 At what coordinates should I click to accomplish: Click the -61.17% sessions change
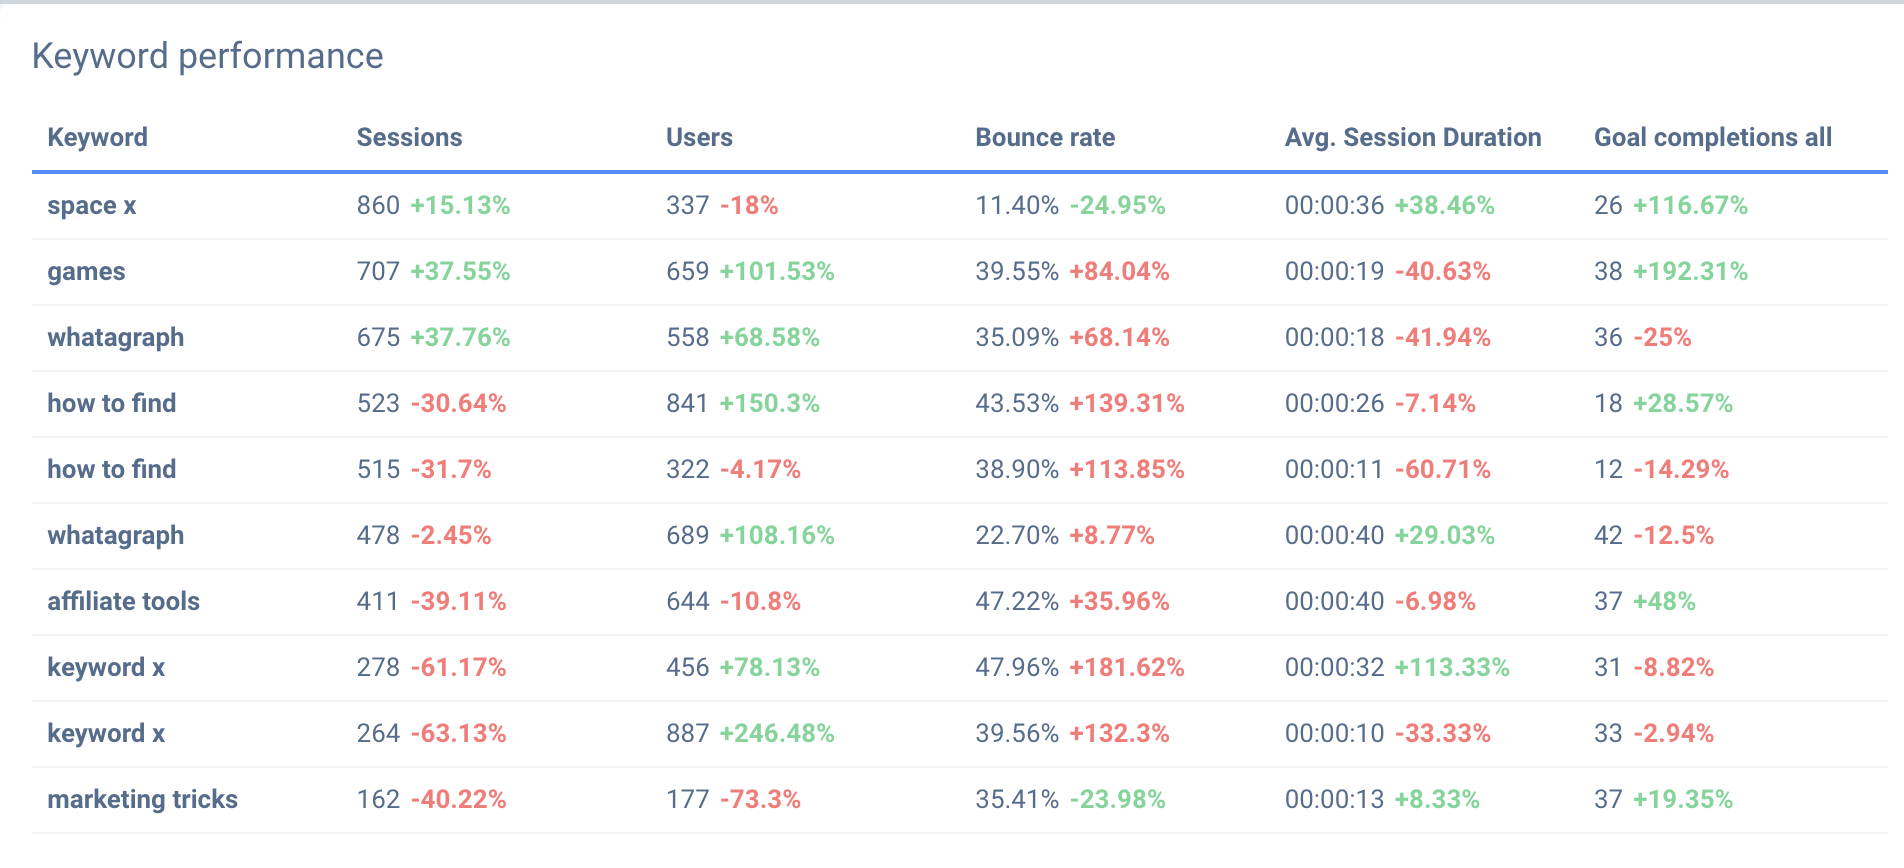(459, 667)
